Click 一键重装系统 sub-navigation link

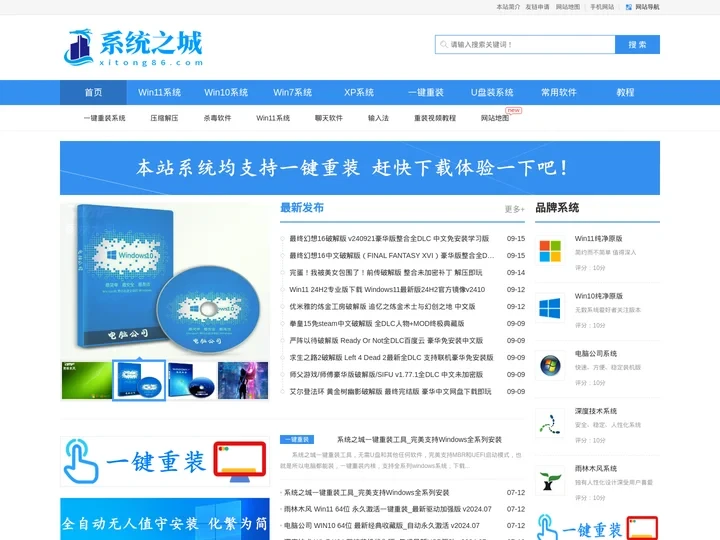click(105, 118)
